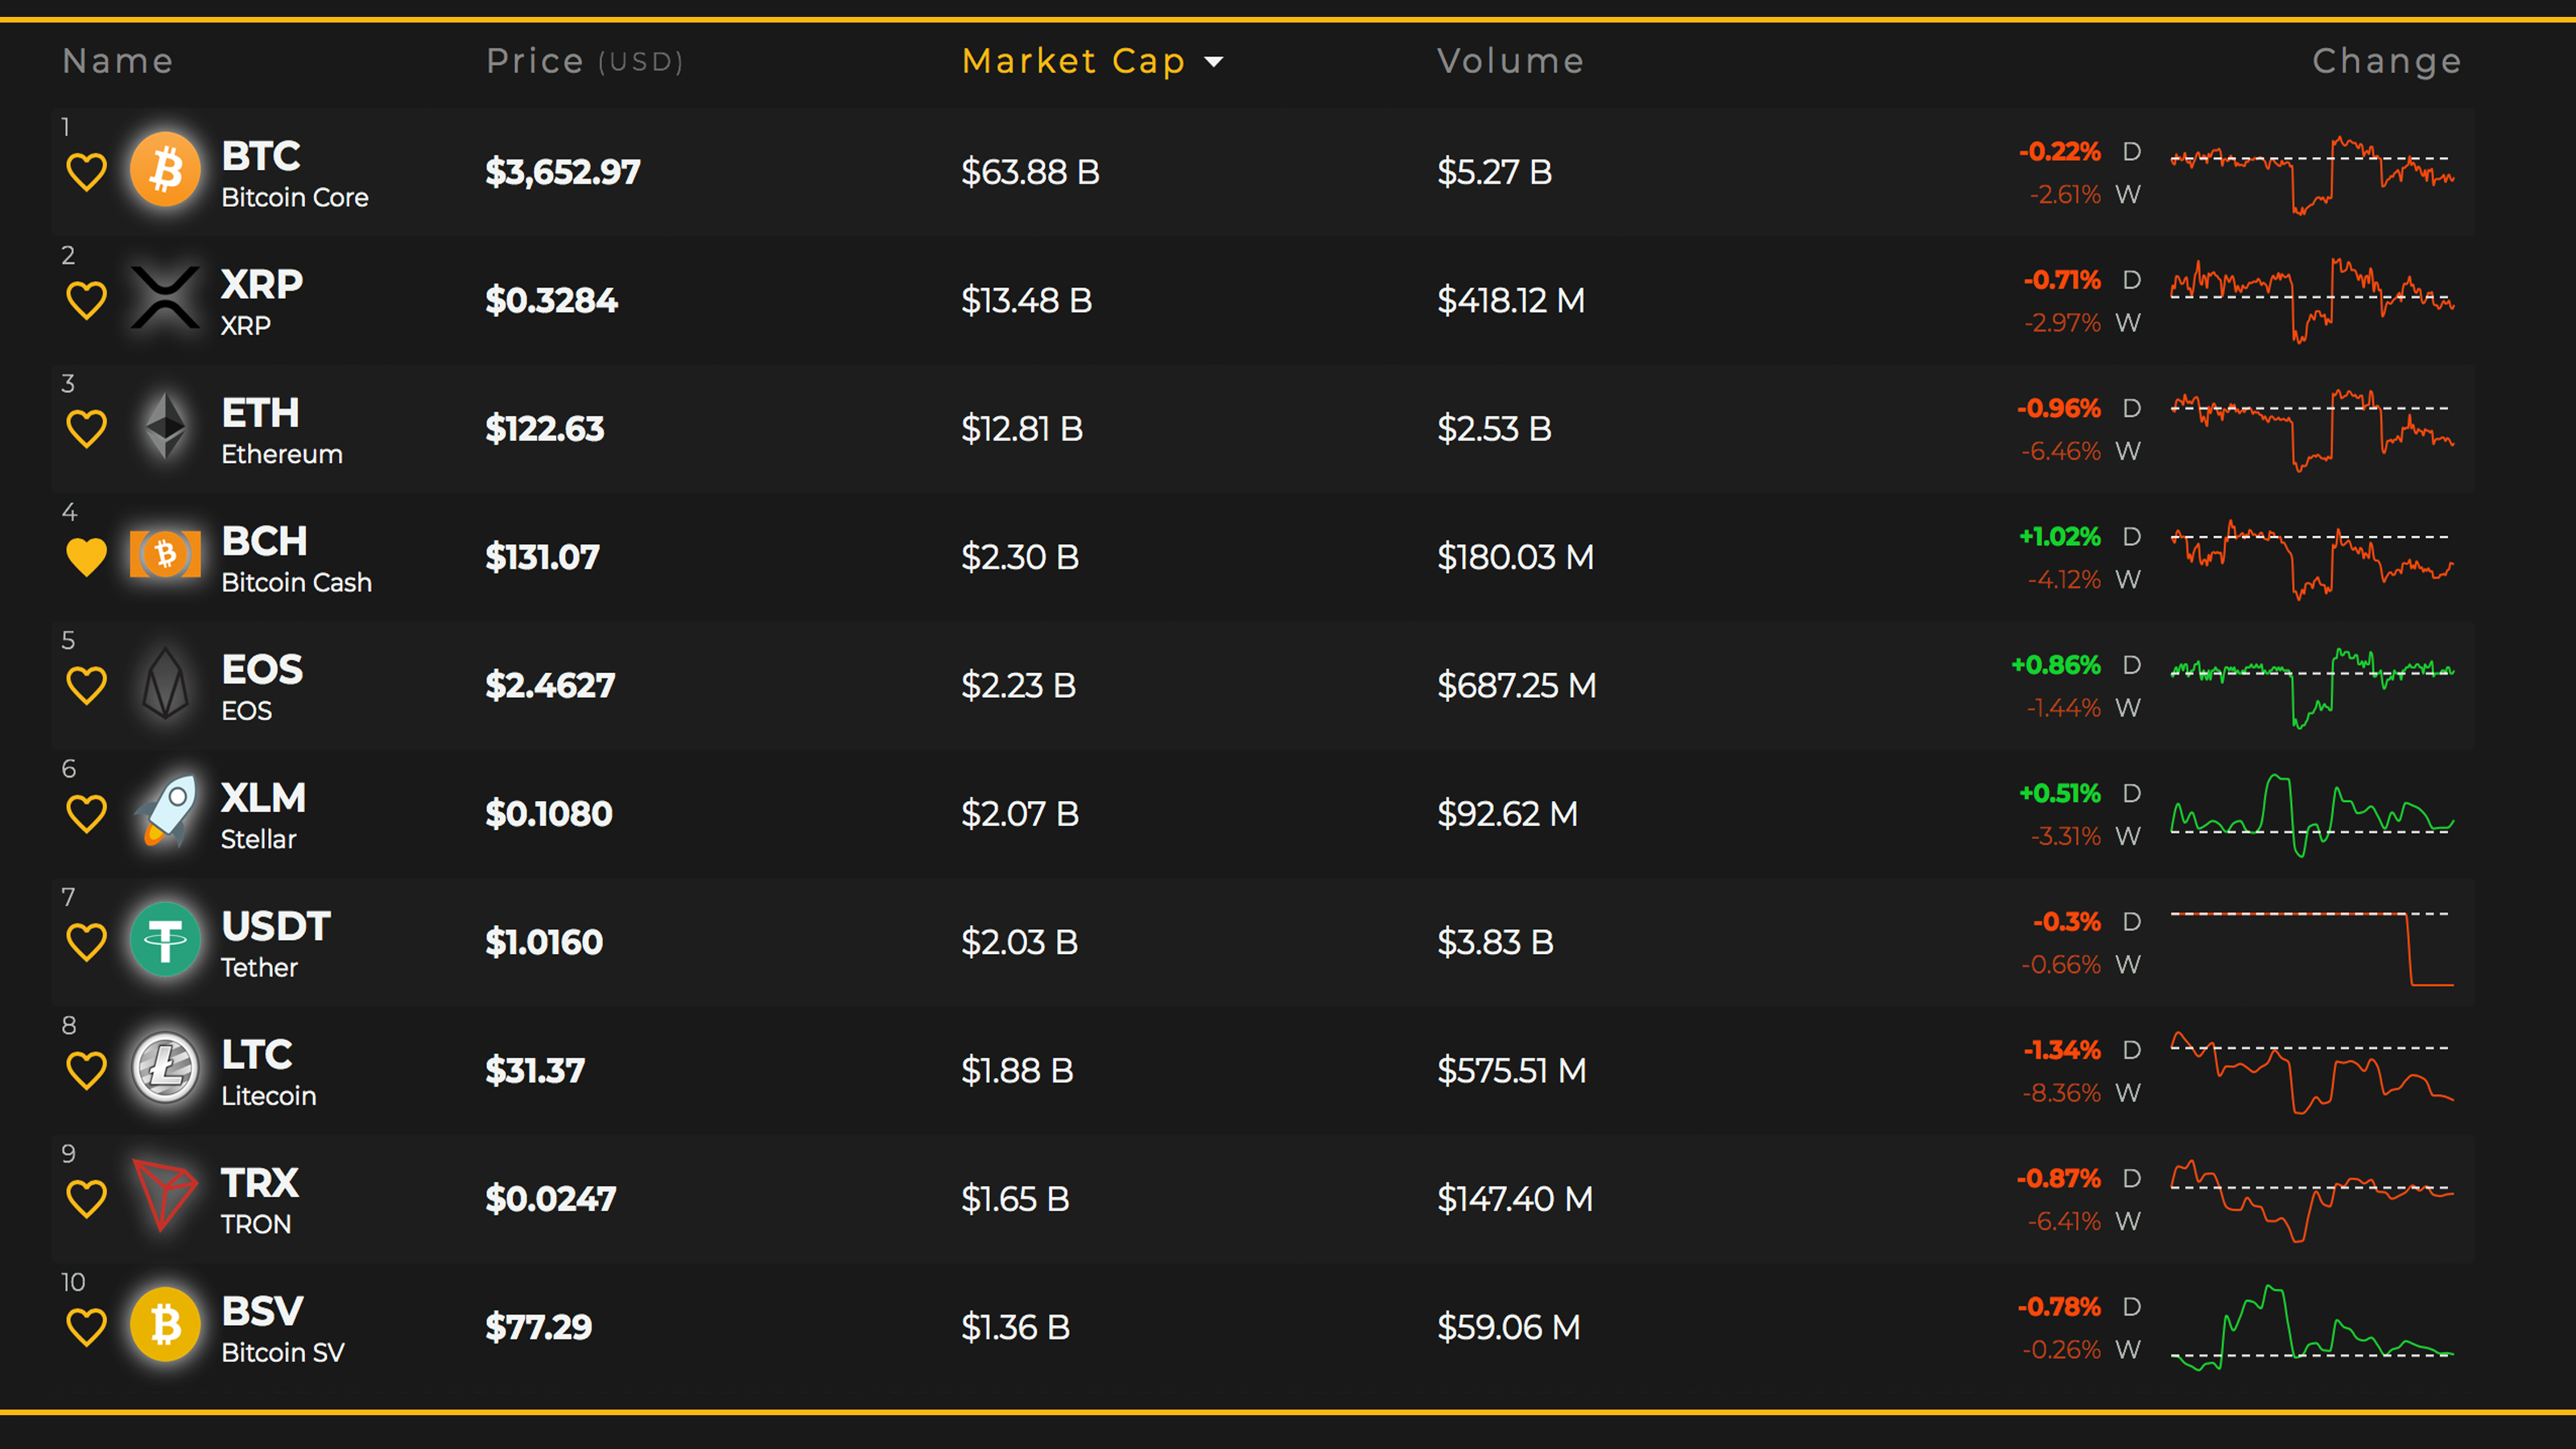
Task: Open the XRP coin name link
Action: pos(262,285)
